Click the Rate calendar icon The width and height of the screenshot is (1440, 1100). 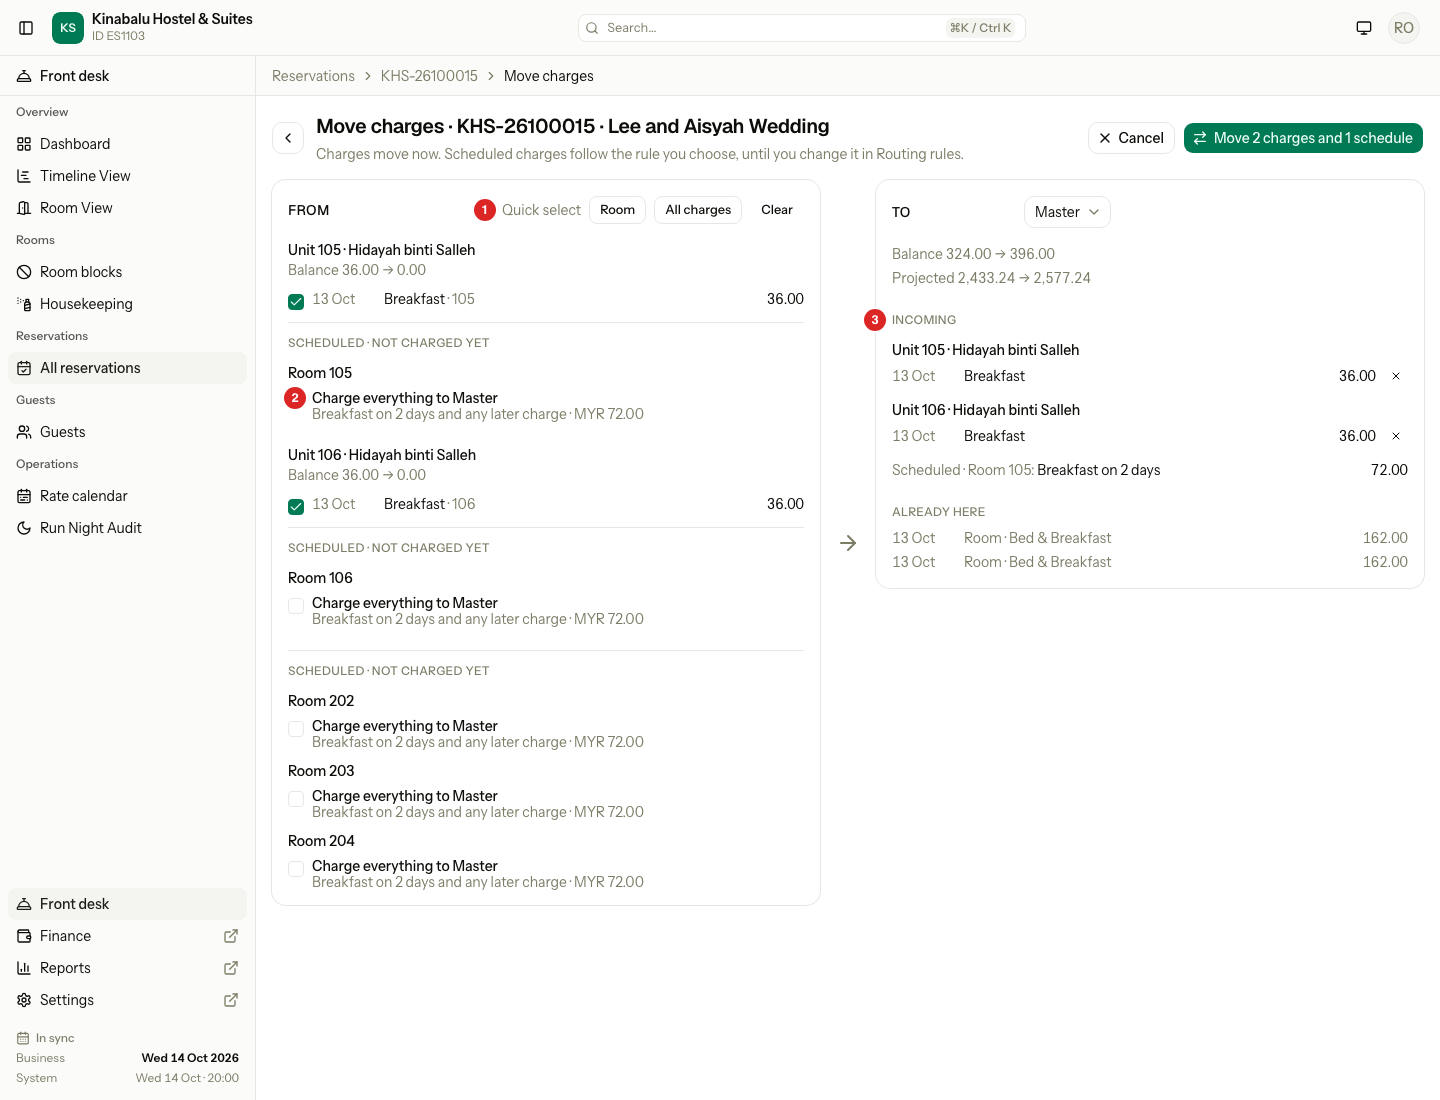[24, 496]
